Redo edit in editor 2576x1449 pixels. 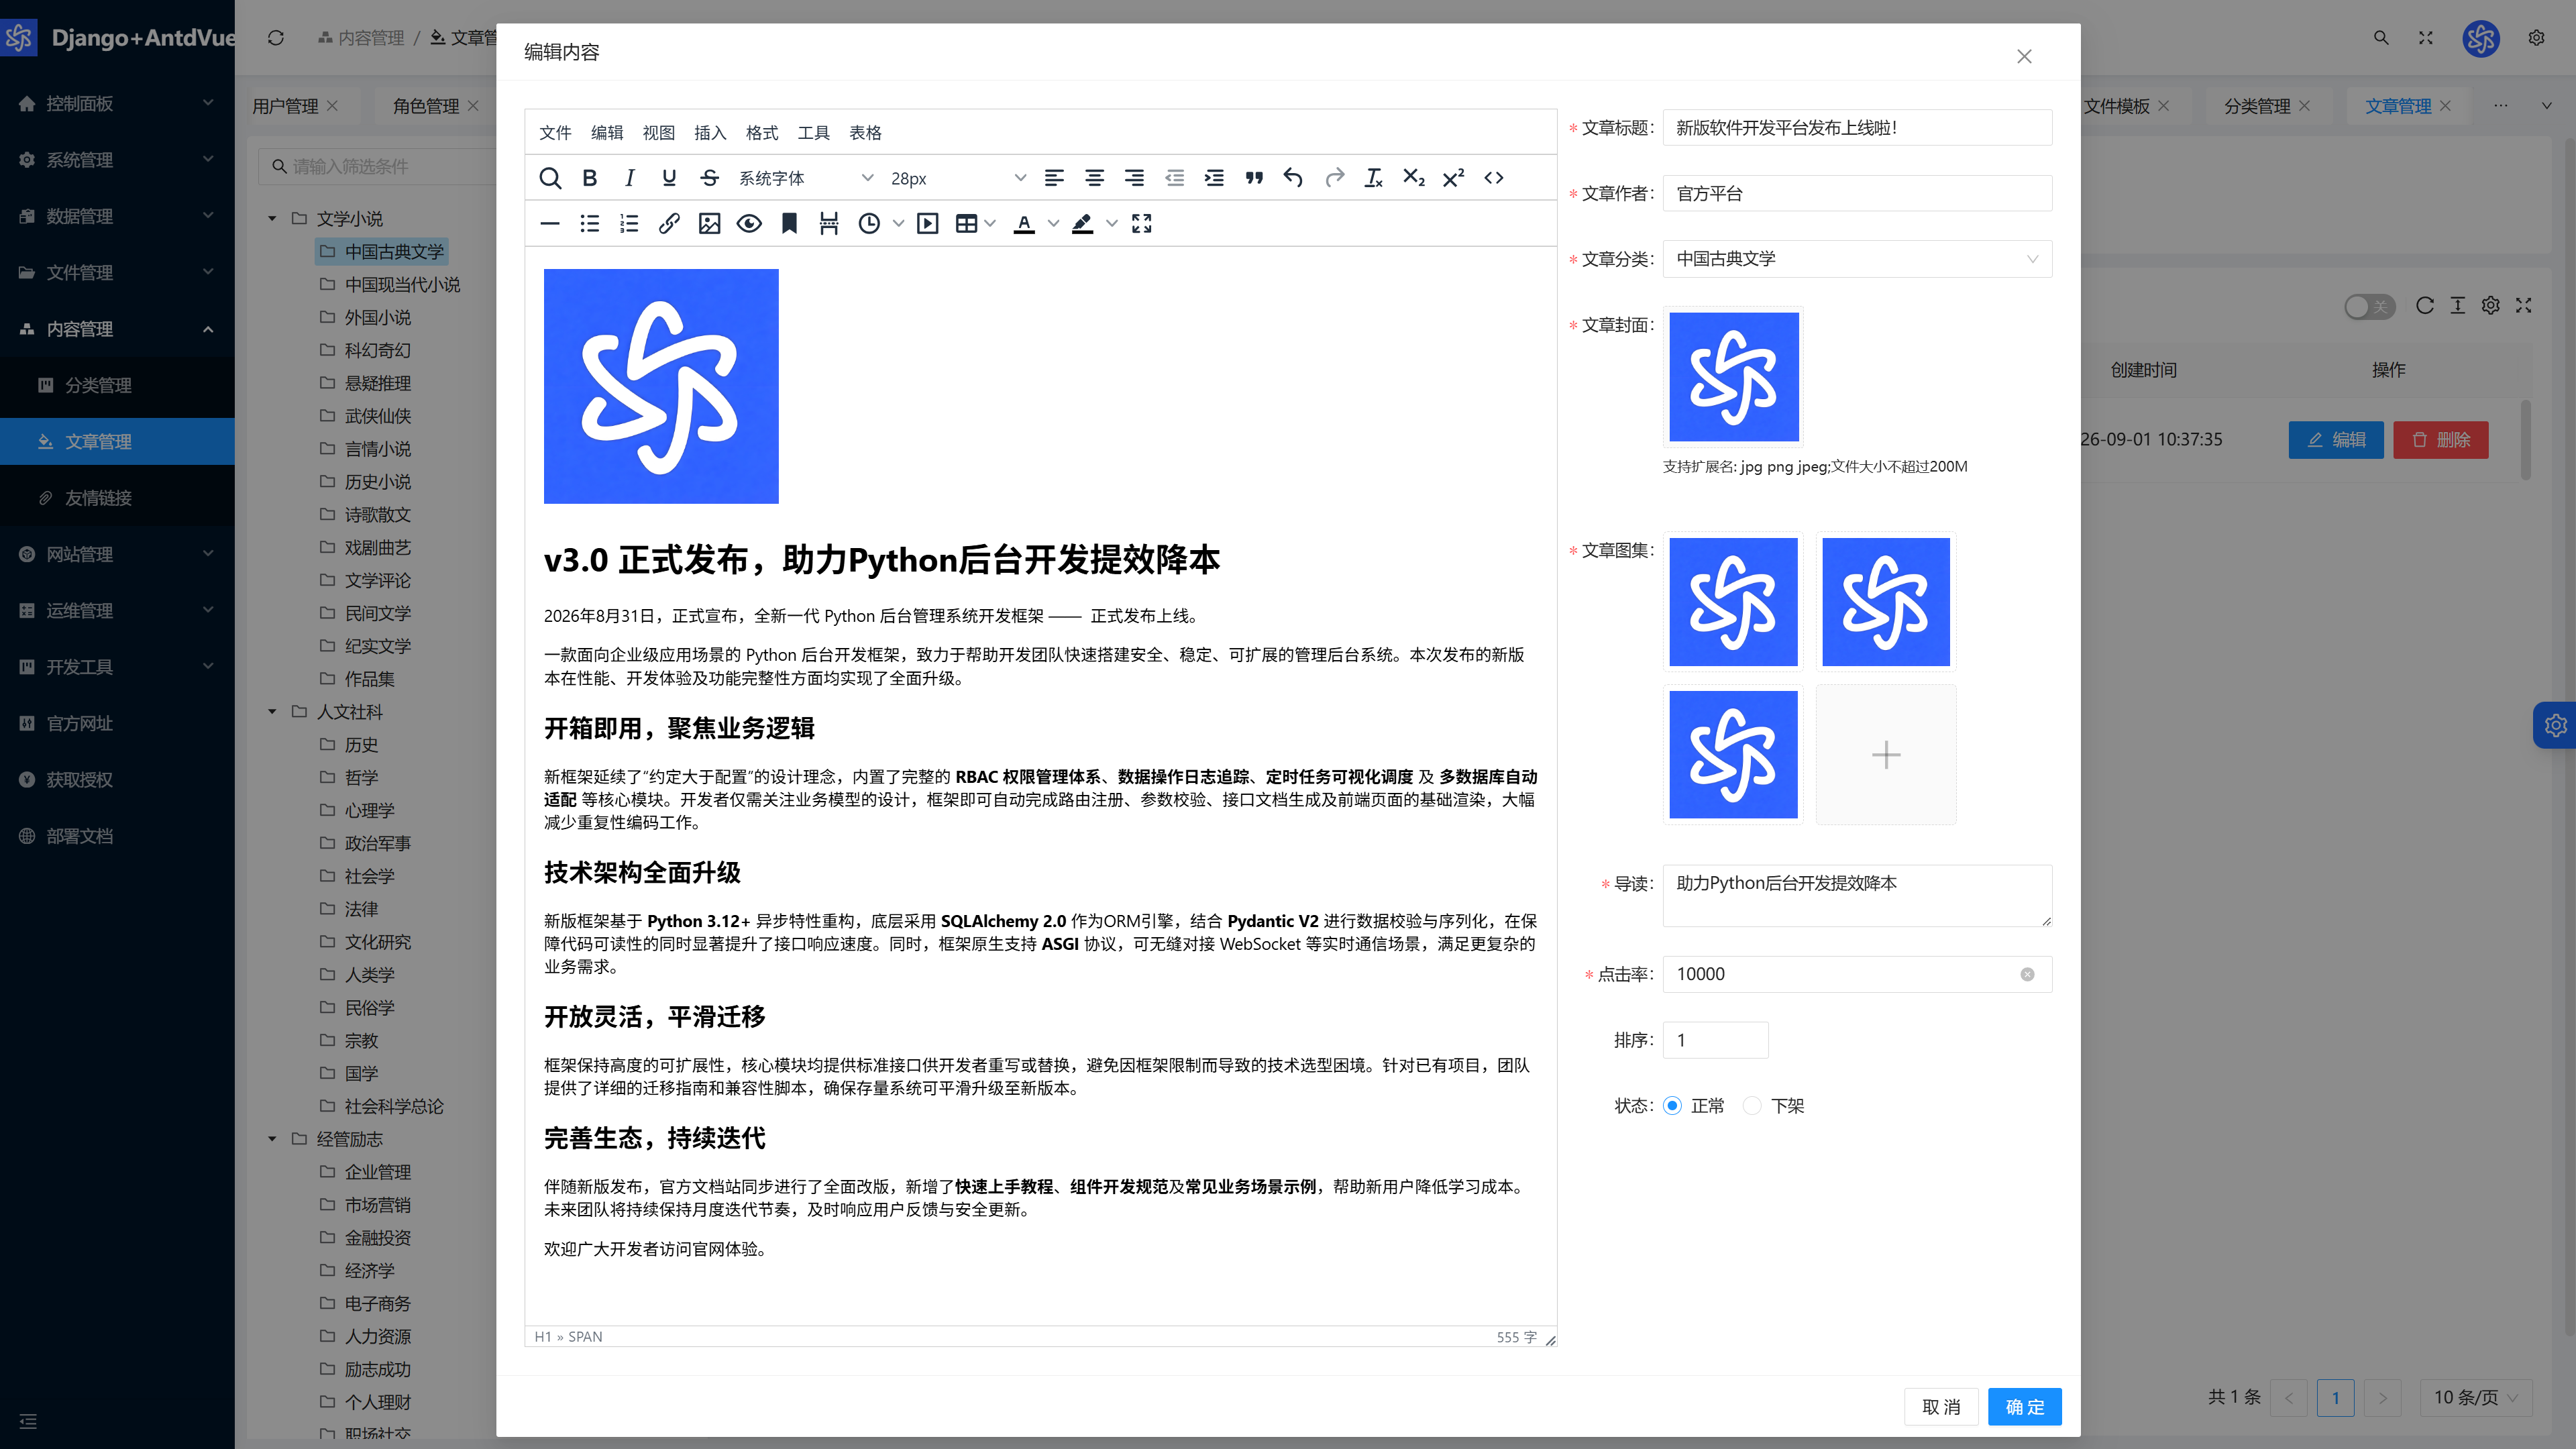point(1334,178)
